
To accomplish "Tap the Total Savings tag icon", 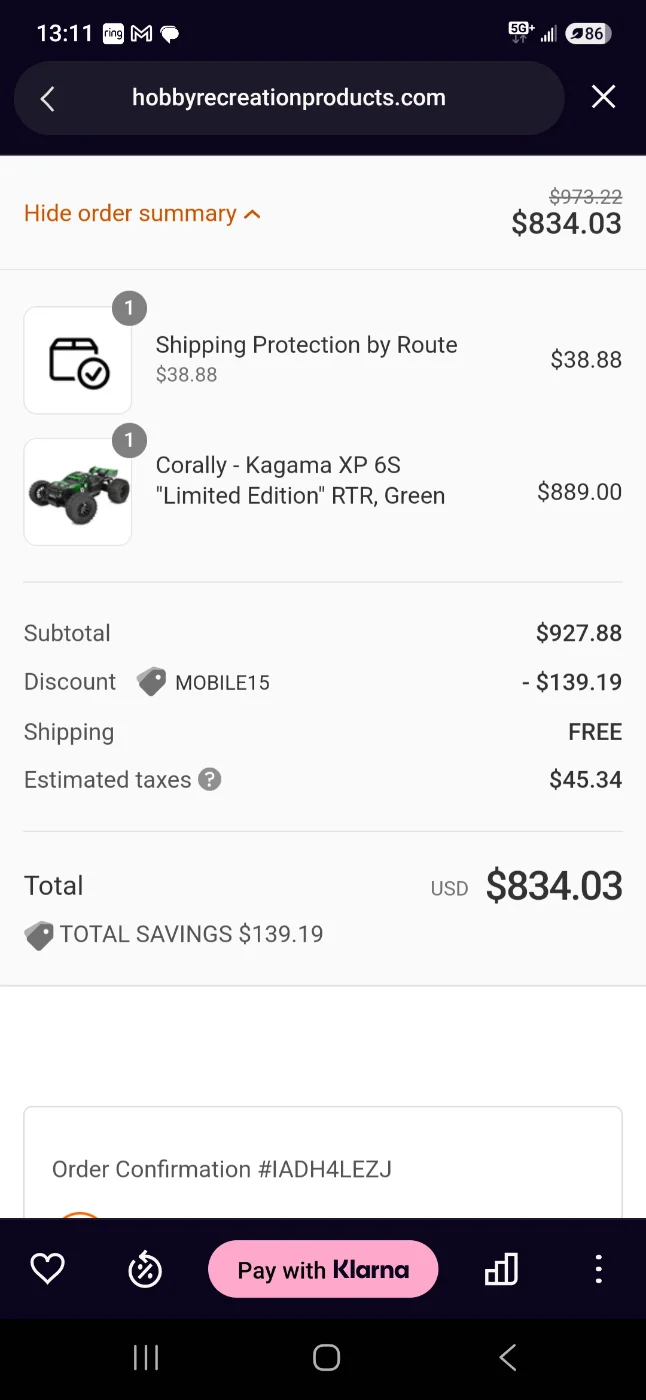I will (38, 935).
